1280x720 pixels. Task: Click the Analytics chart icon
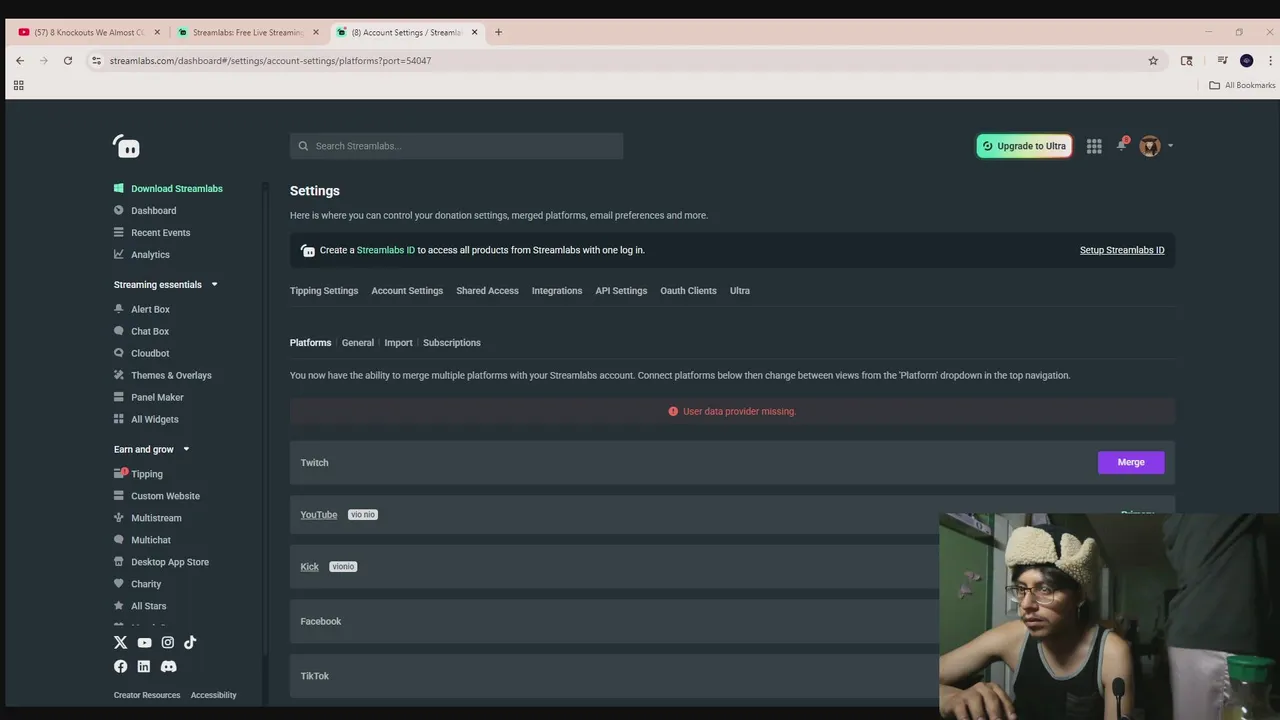119,254
